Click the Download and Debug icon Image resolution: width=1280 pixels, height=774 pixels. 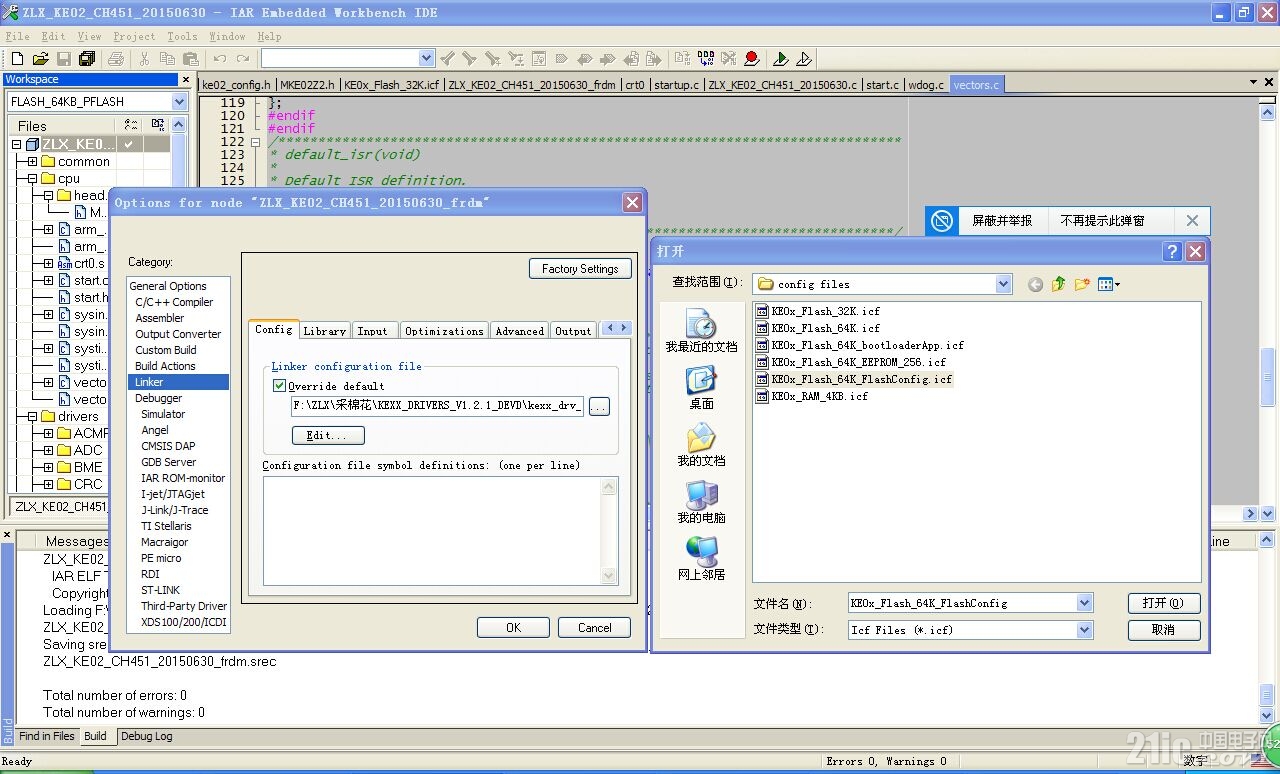tap(781, 59)
